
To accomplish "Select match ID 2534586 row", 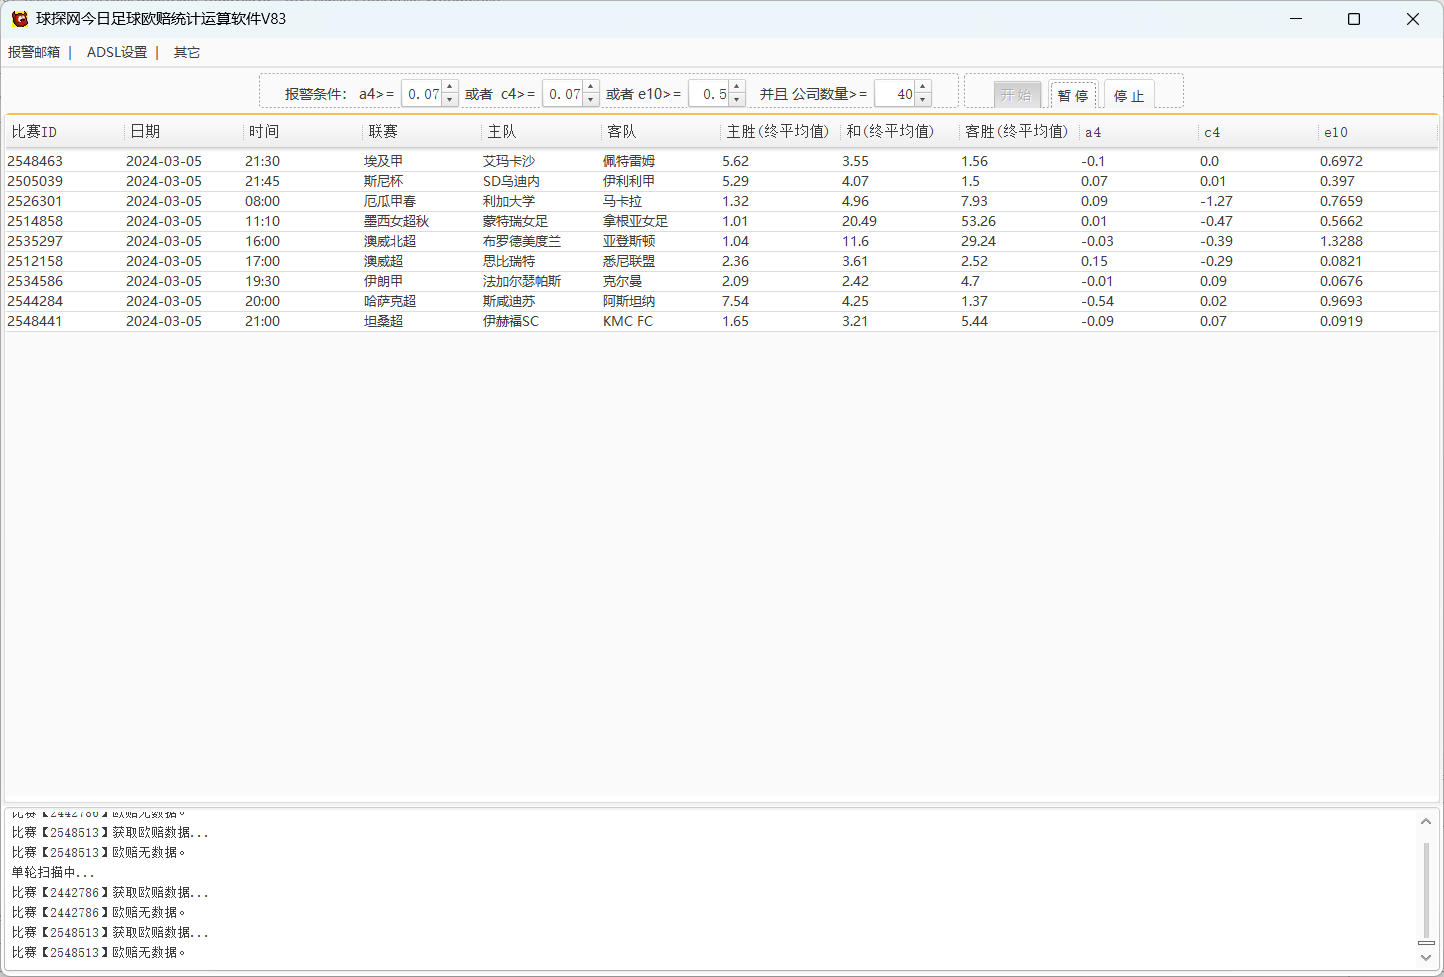I will 721,281.
